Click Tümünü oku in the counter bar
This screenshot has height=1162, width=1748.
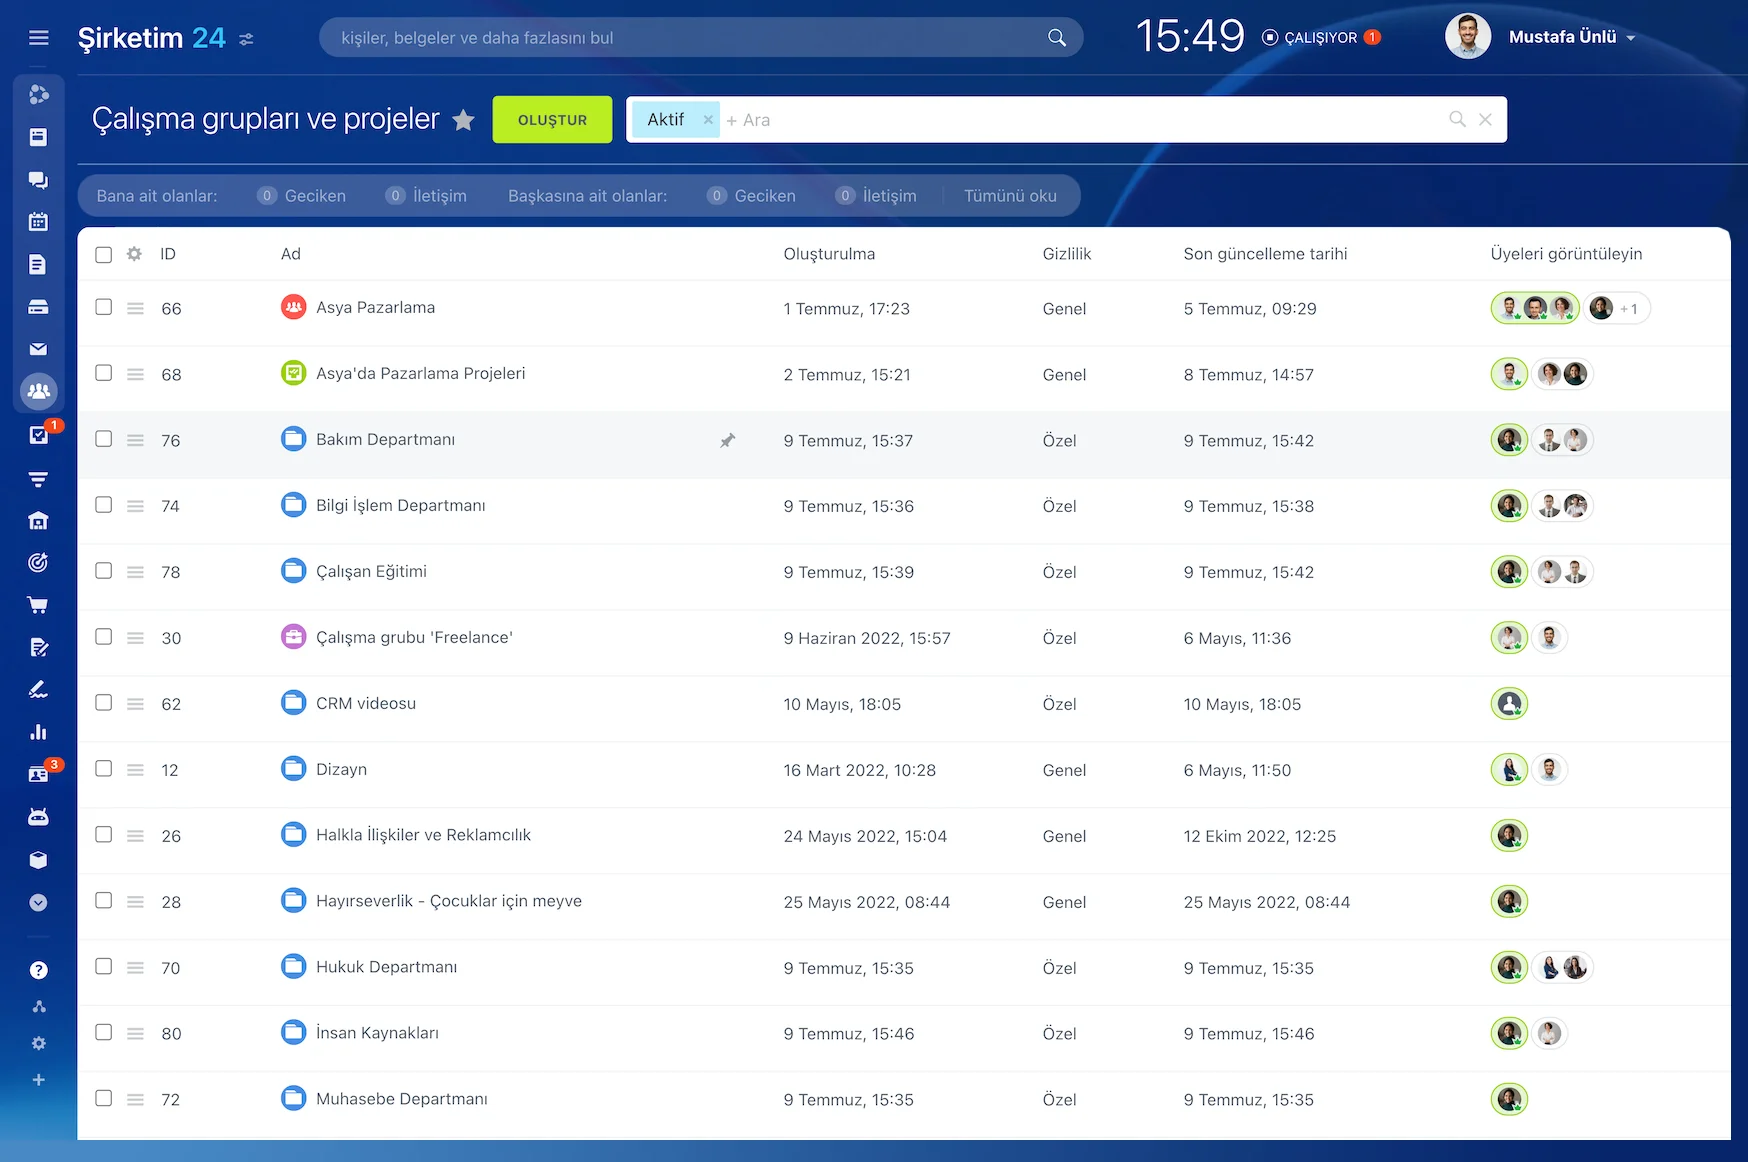click(x=1010, y=196)
